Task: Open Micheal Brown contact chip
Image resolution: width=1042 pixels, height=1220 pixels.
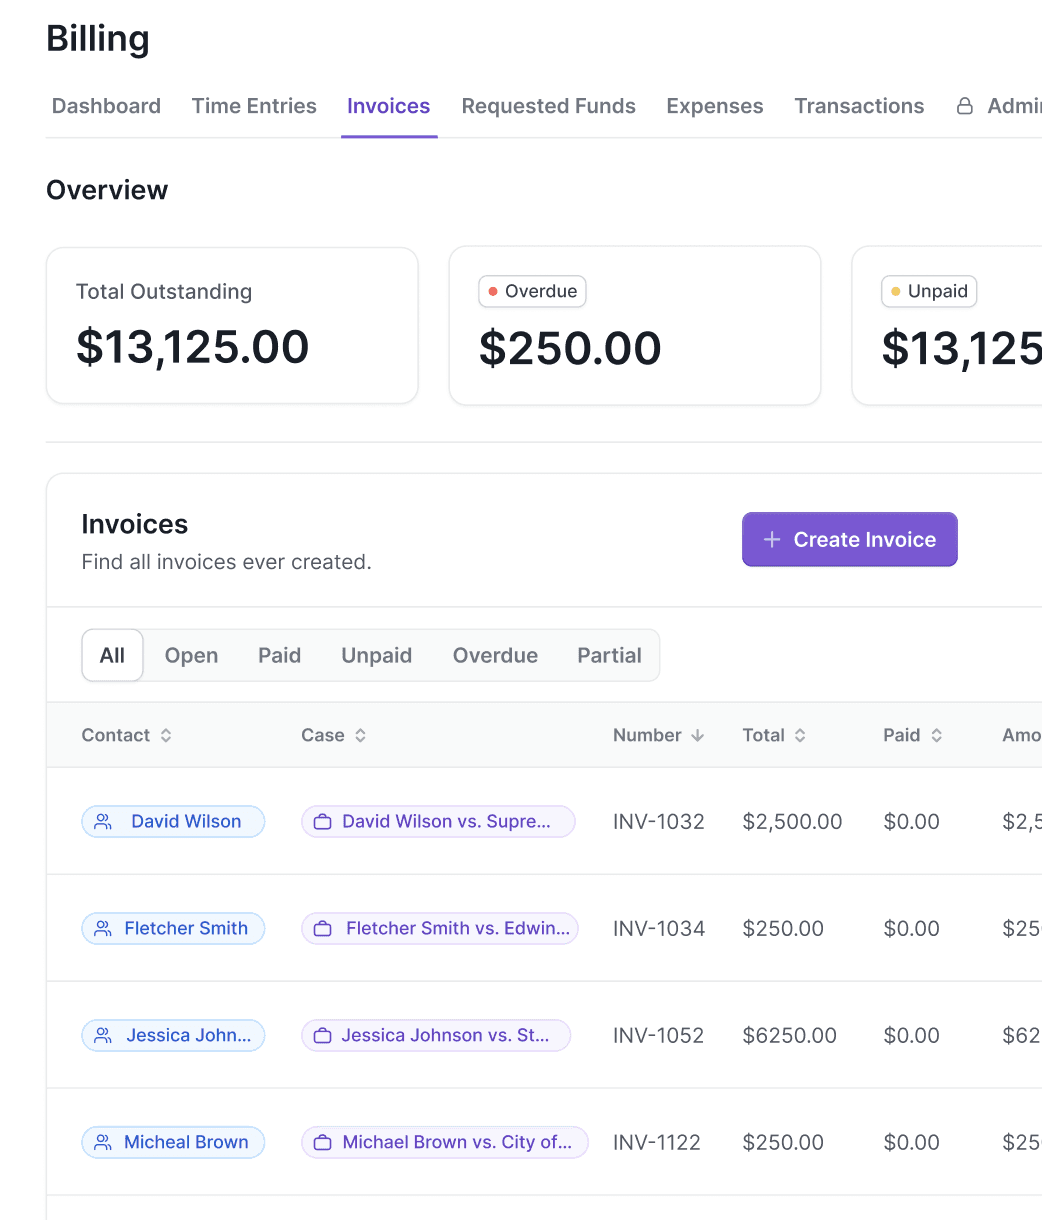Action: [x=173, y=1143]
